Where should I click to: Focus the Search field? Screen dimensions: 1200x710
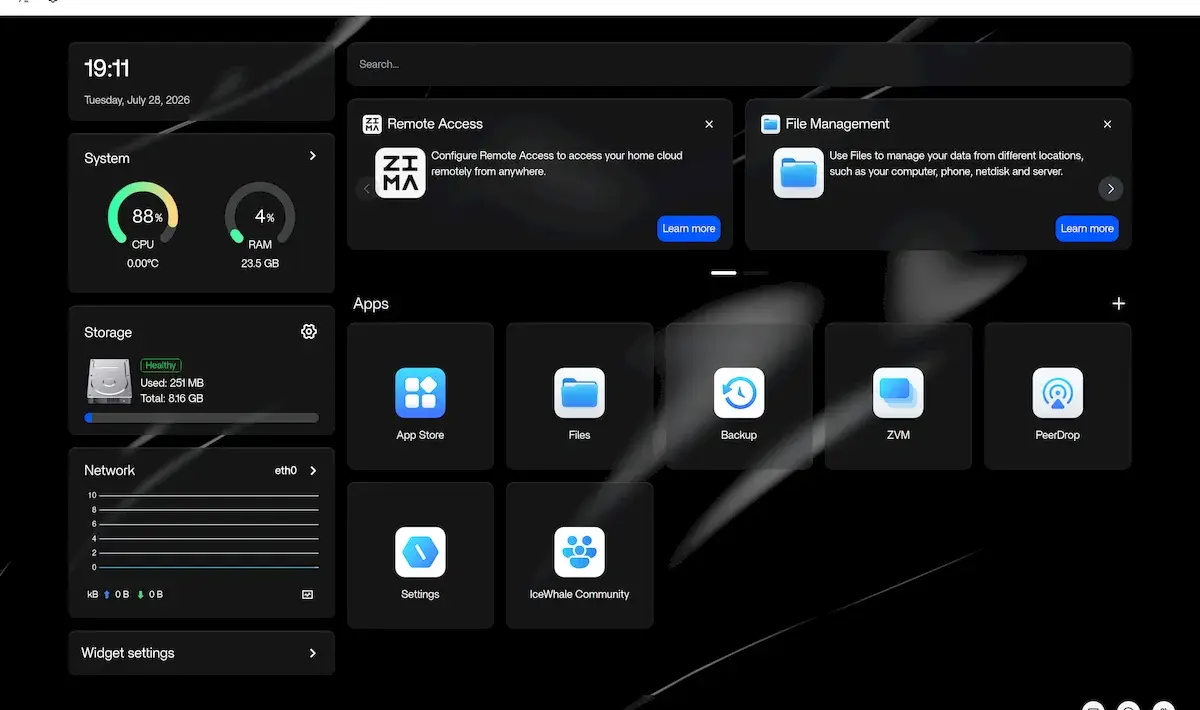739,64
